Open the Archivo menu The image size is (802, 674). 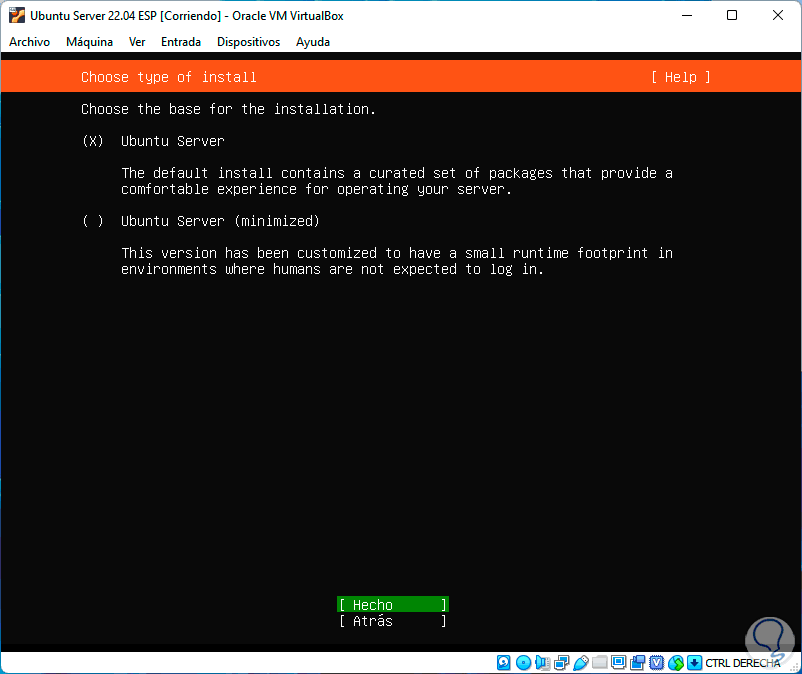(x=29, y=42)
